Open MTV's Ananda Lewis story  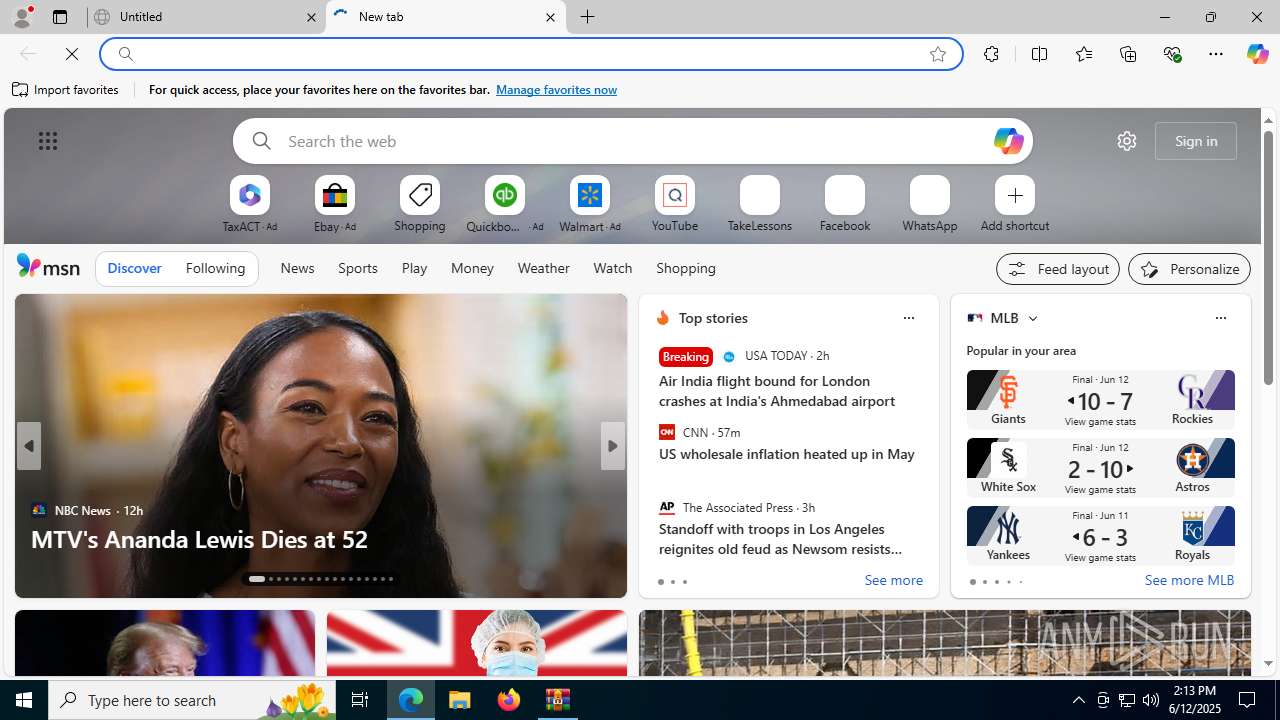click(x=199, y=539)
